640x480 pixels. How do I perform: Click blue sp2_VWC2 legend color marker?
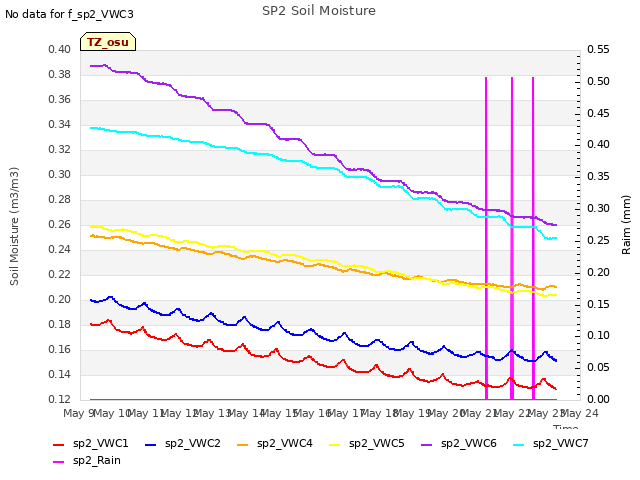coord(151,444)
